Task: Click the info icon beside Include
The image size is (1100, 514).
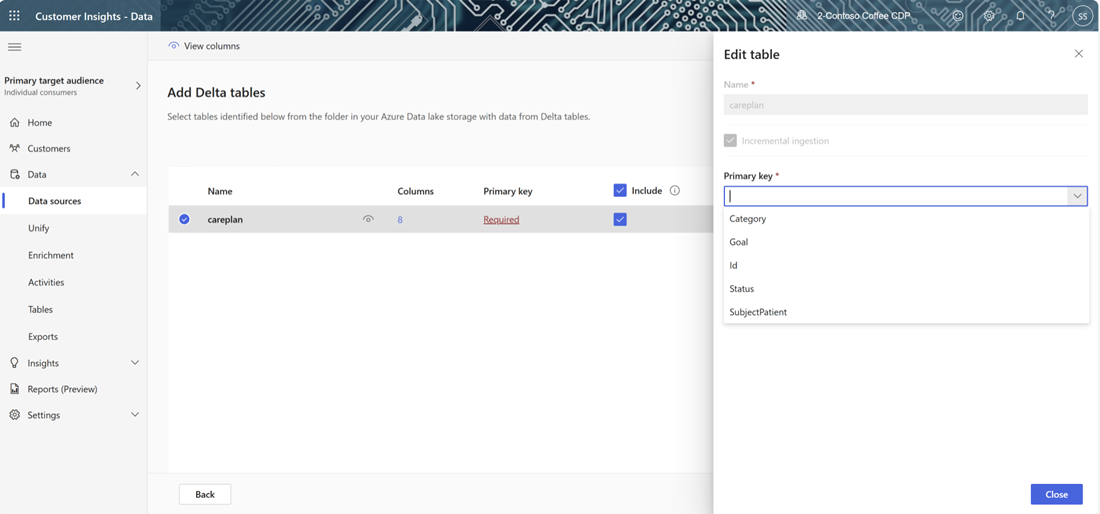Action: 675,190
